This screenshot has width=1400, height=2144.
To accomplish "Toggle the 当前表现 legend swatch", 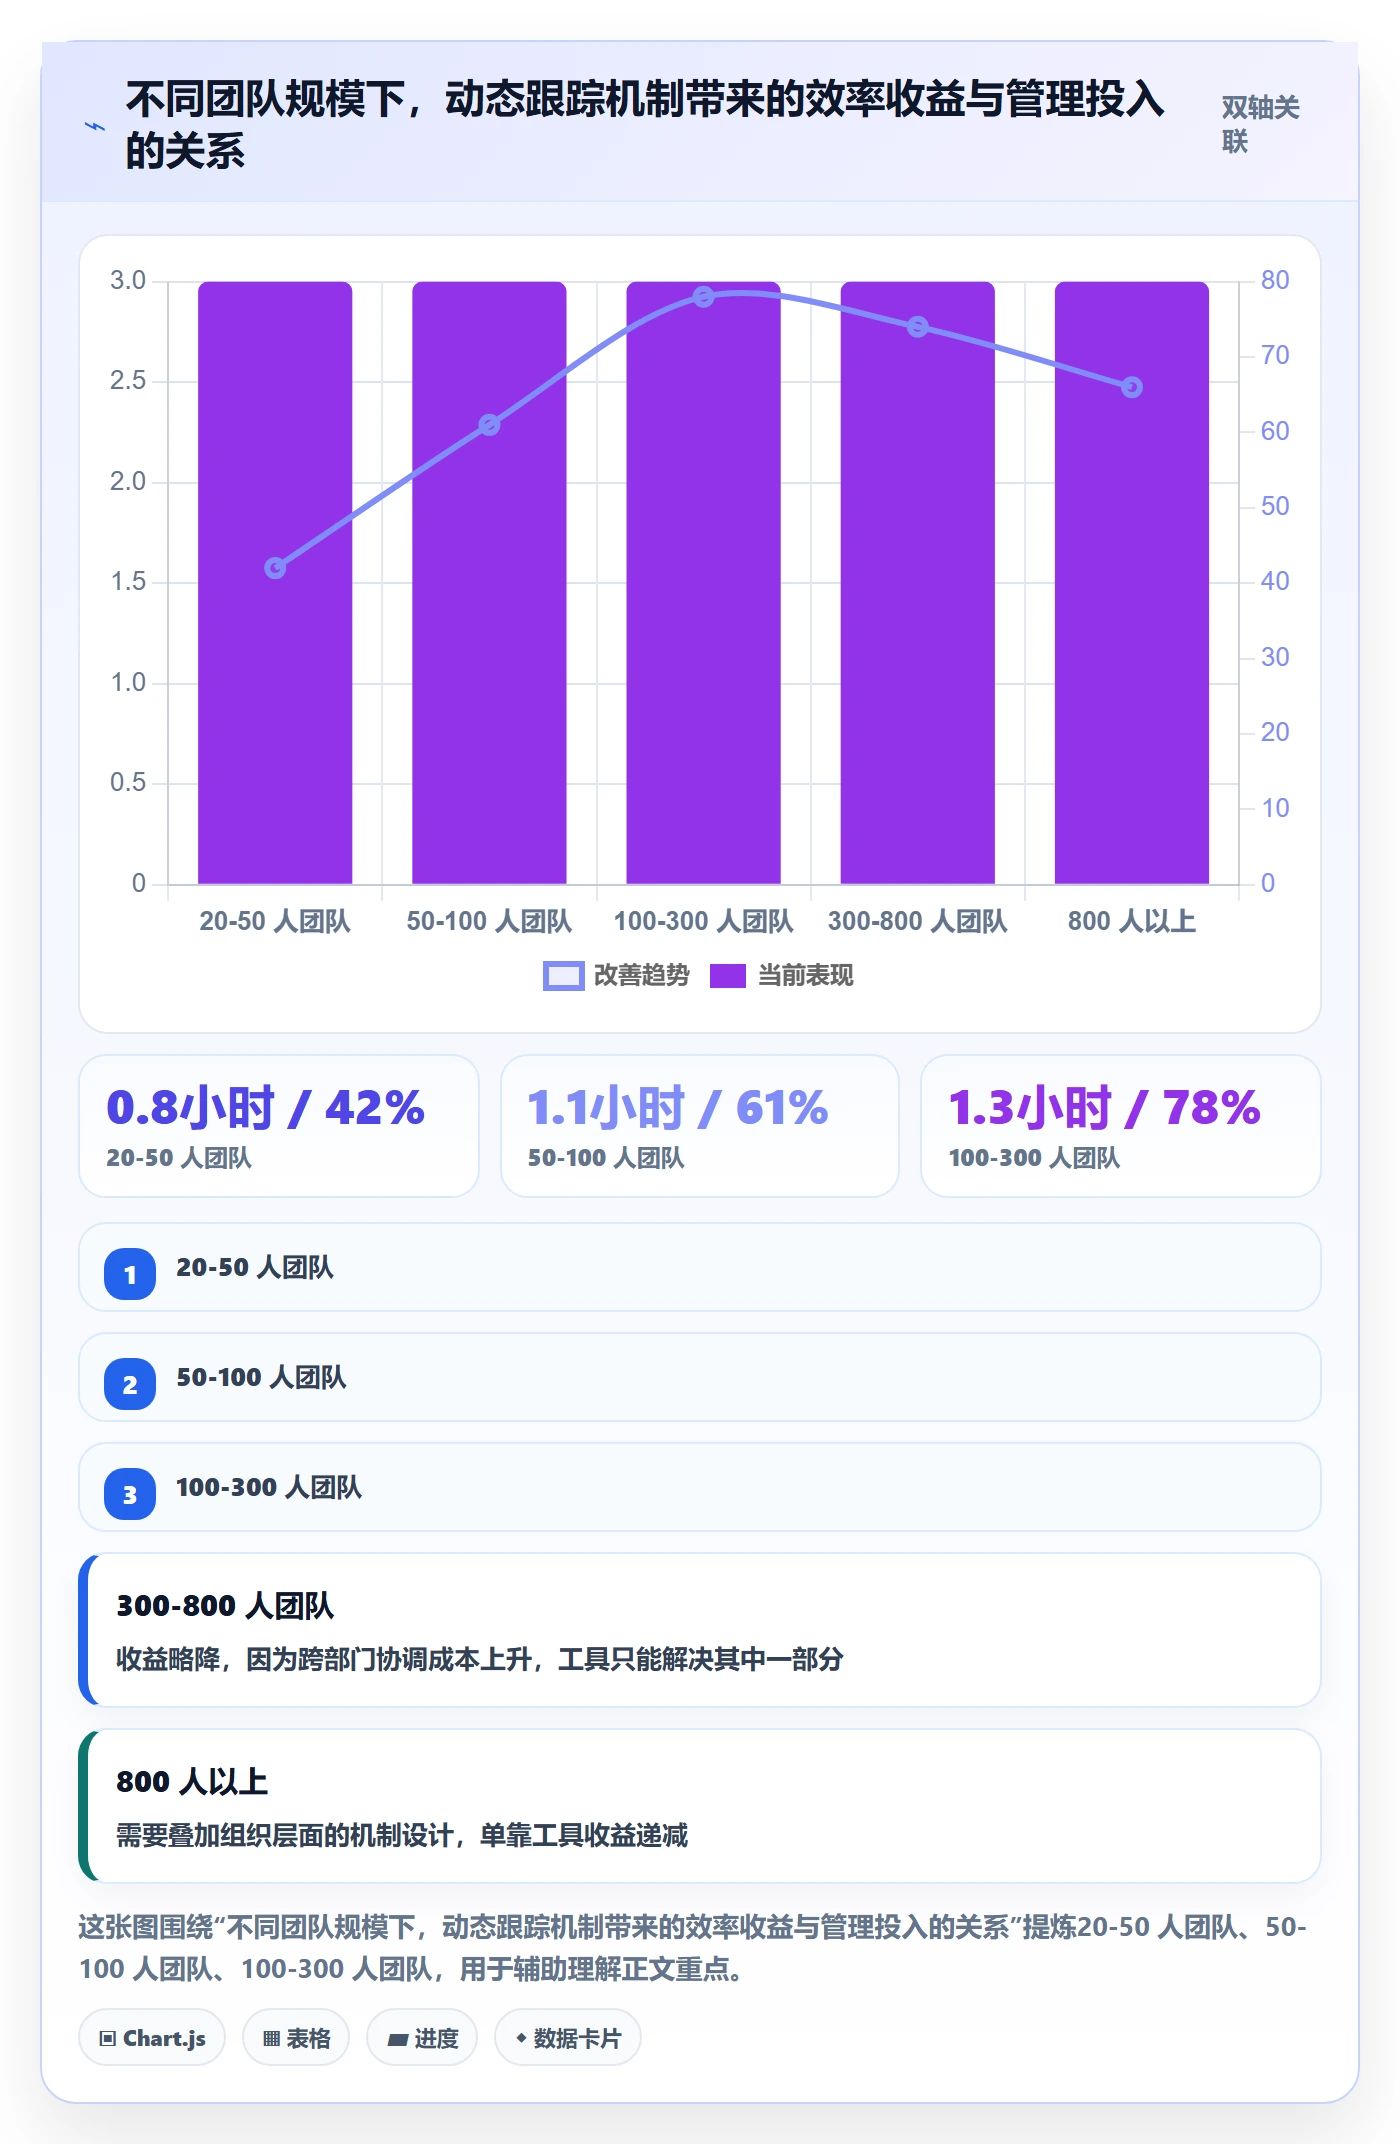I will click(728, 976).
